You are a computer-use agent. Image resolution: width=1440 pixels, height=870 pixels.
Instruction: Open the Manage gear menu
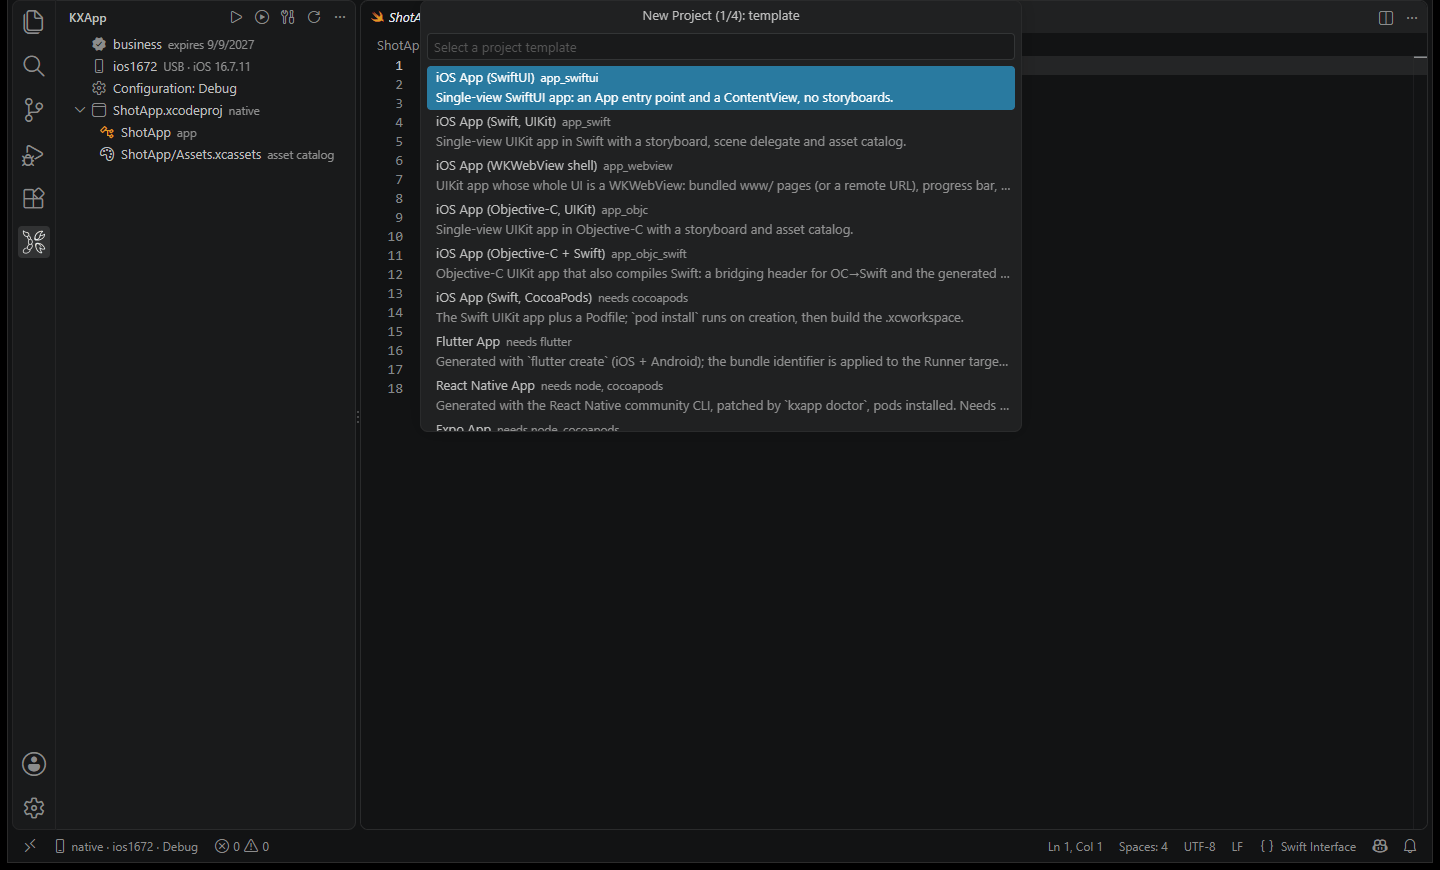pos(34,808)
